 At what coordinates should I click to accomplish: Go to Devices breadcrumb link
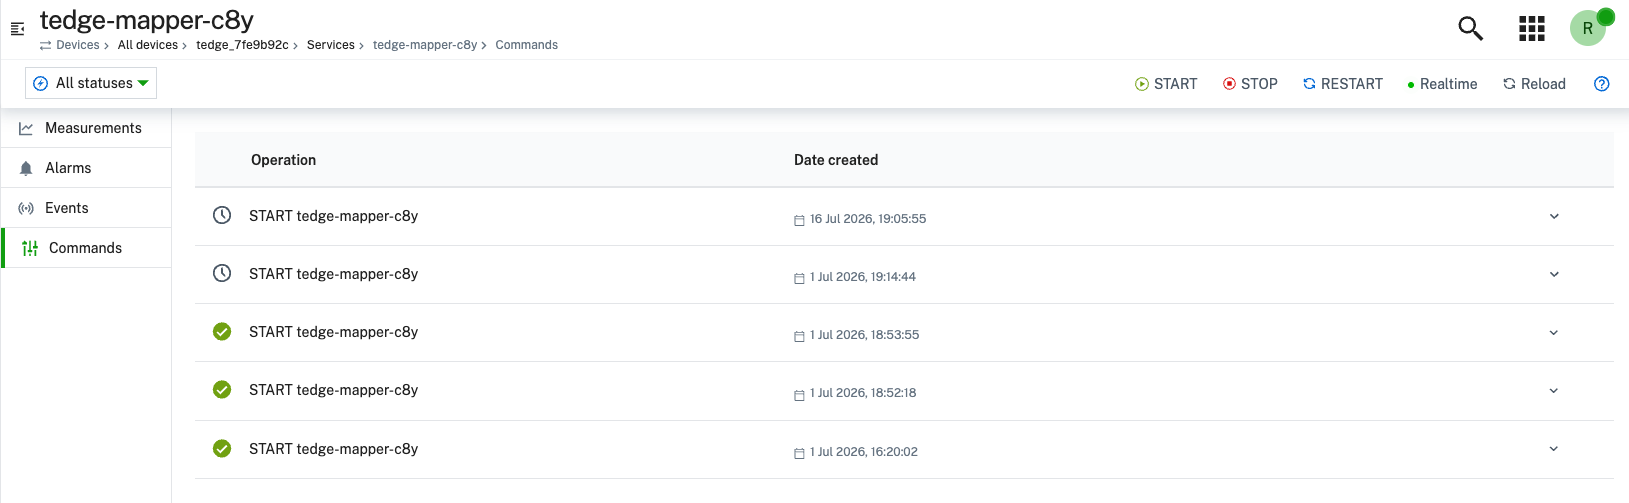tap(78, 45)
